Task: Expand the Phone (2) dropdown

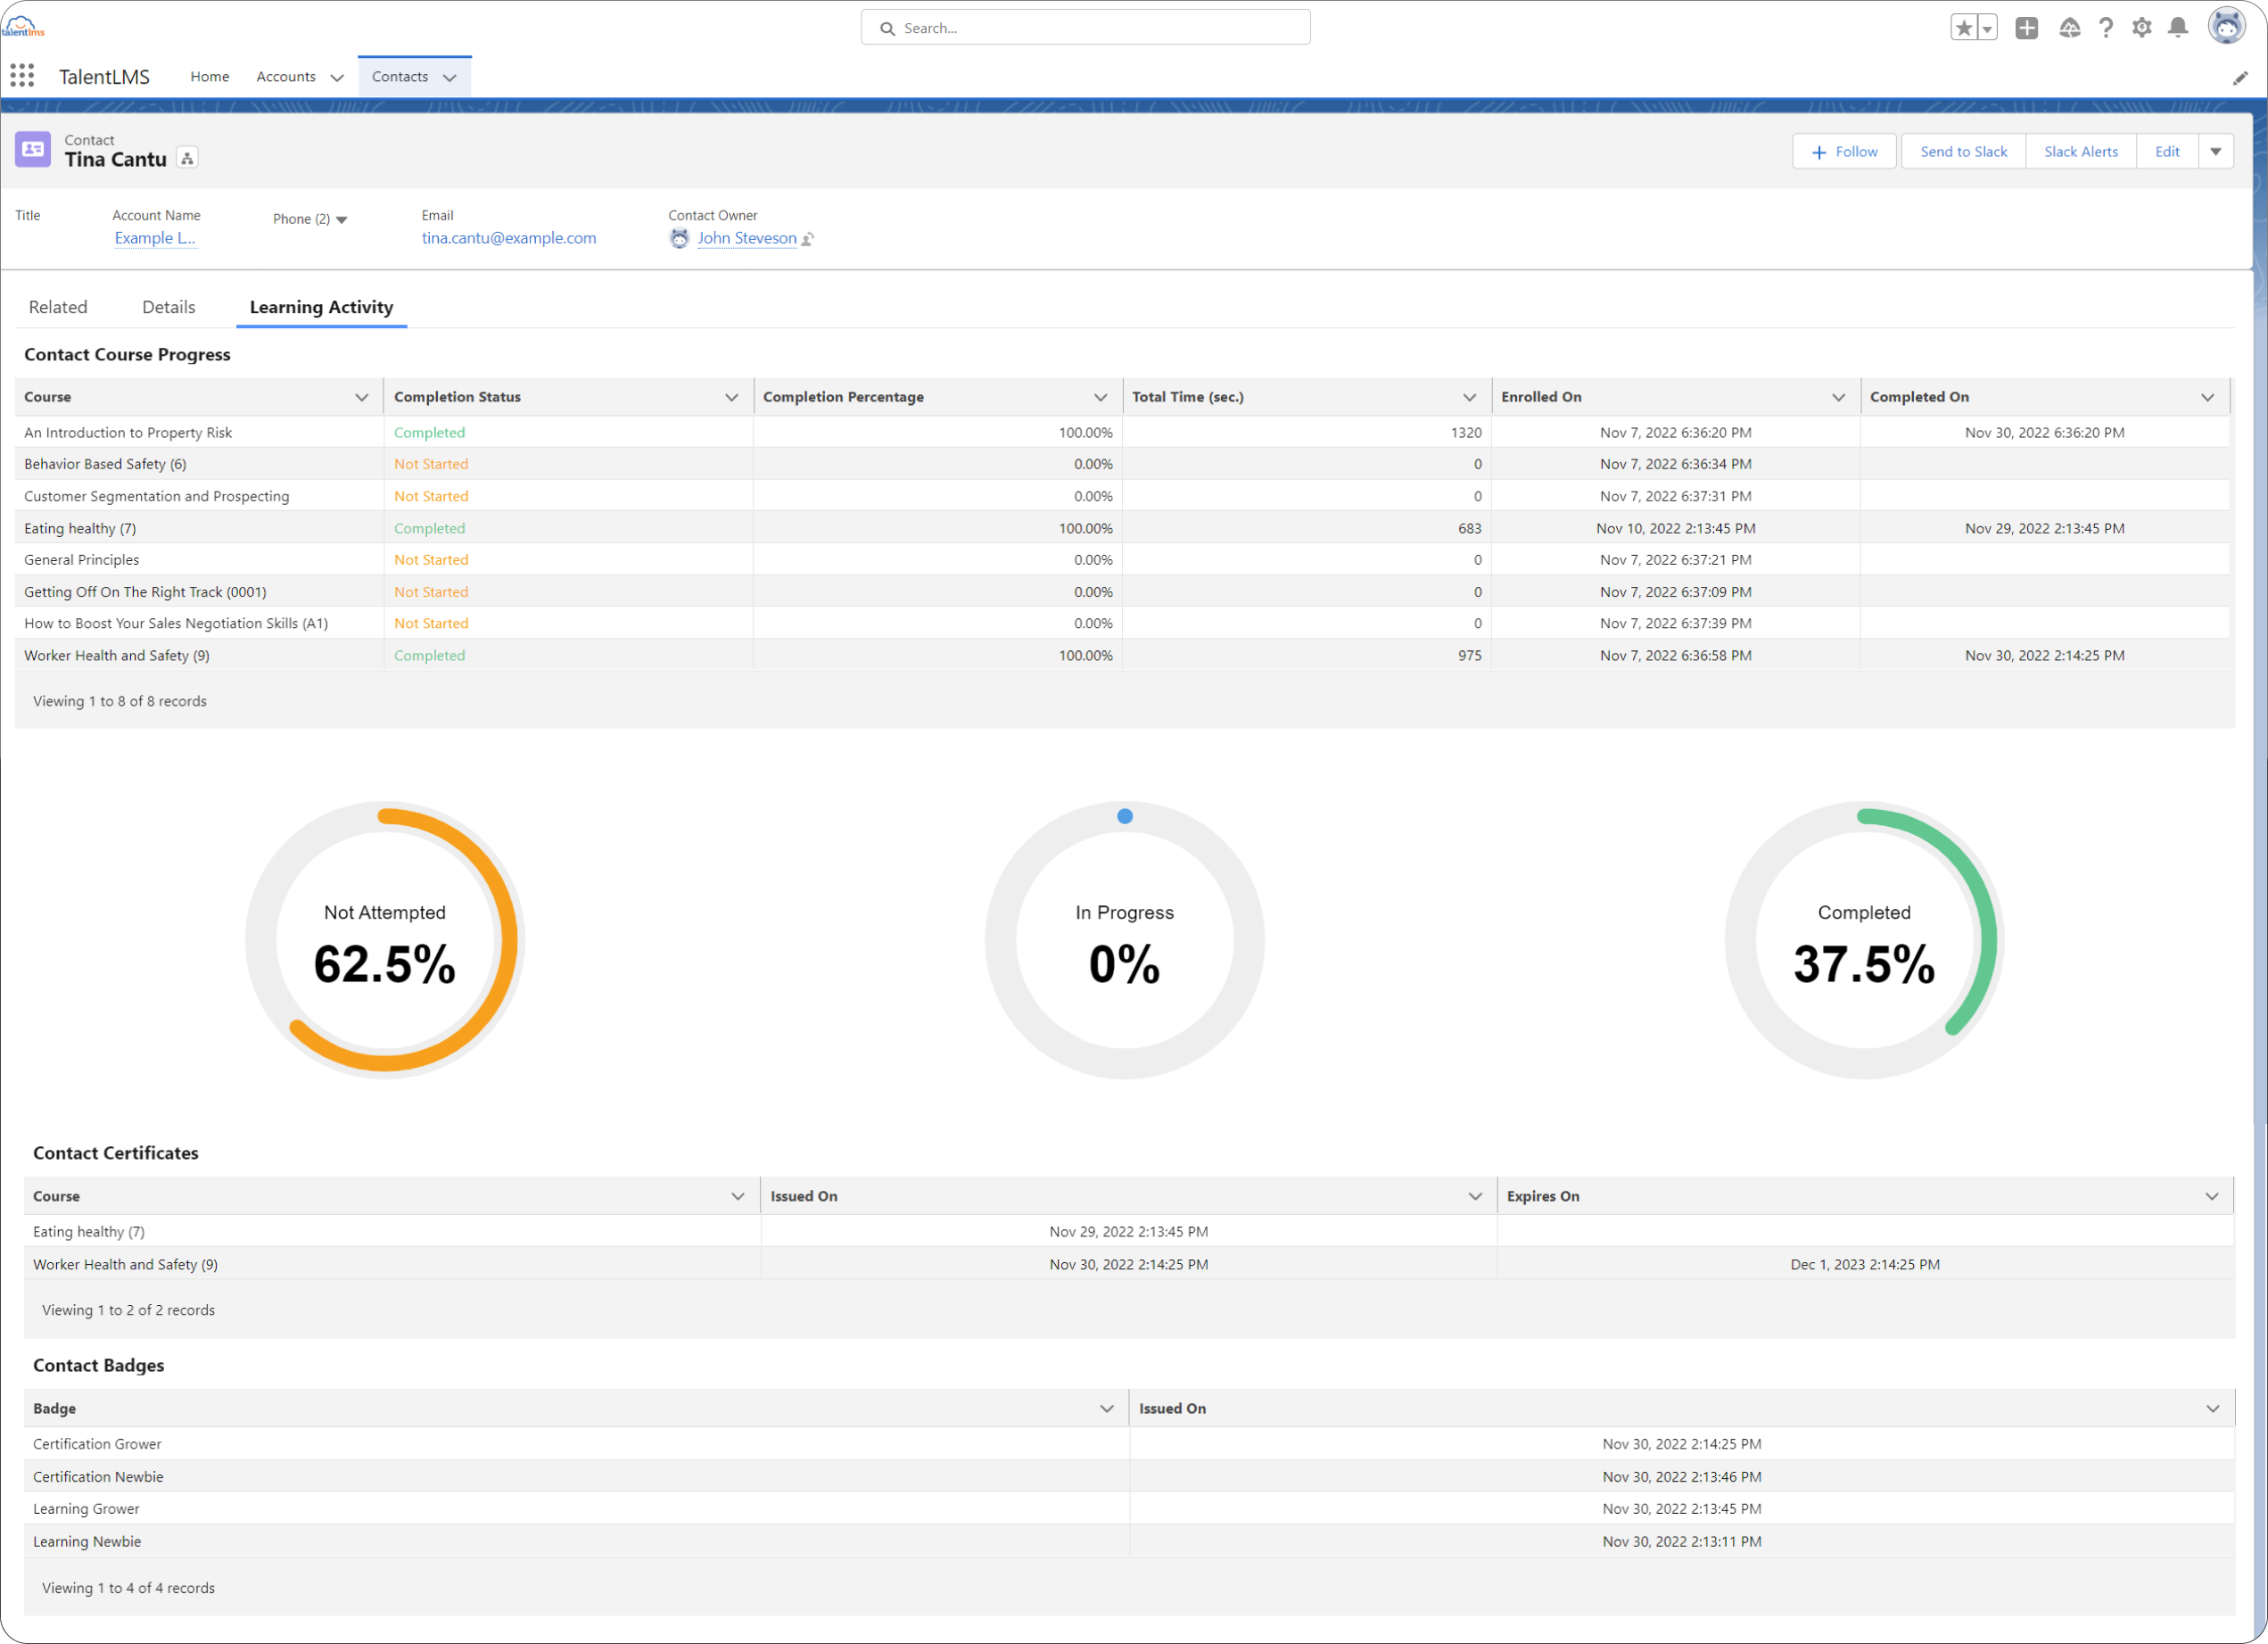Action: [x=342, y=220]
